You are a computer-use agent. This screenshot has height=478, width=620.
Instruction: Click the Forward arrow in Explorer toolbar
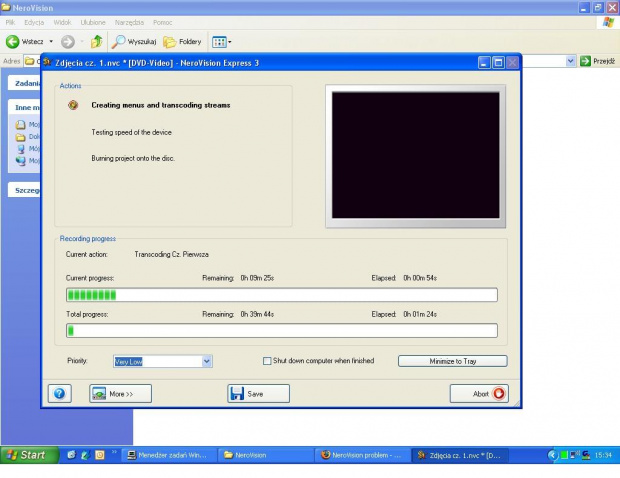68,42
